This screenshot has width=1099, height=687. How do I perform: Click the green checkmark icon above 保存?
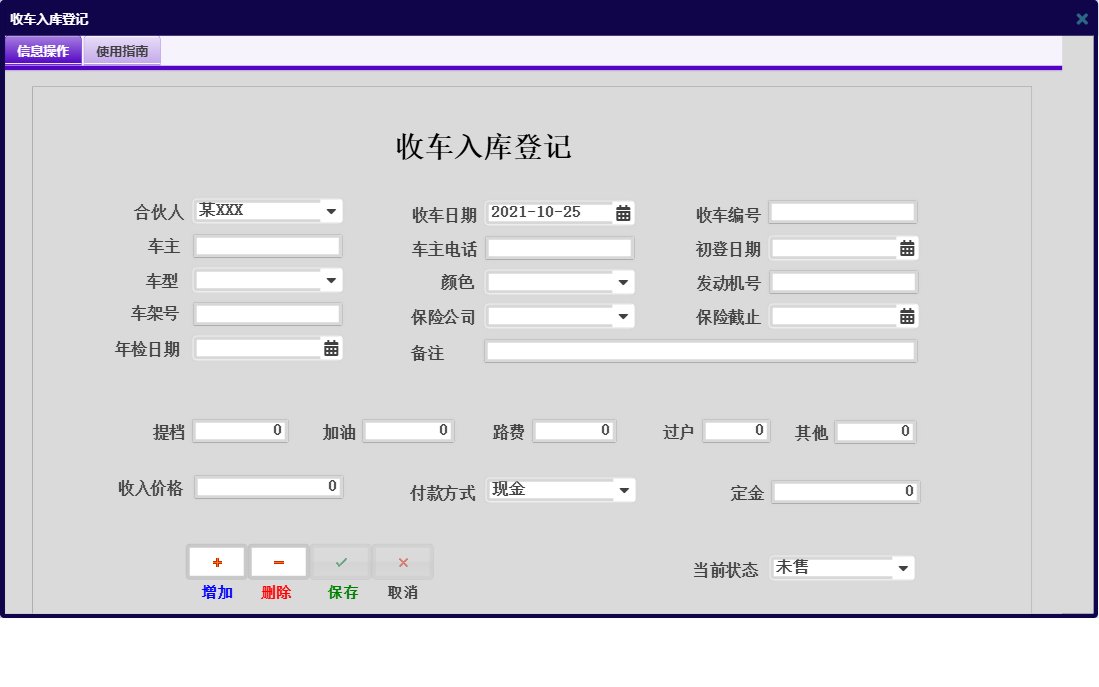point(340,561)
